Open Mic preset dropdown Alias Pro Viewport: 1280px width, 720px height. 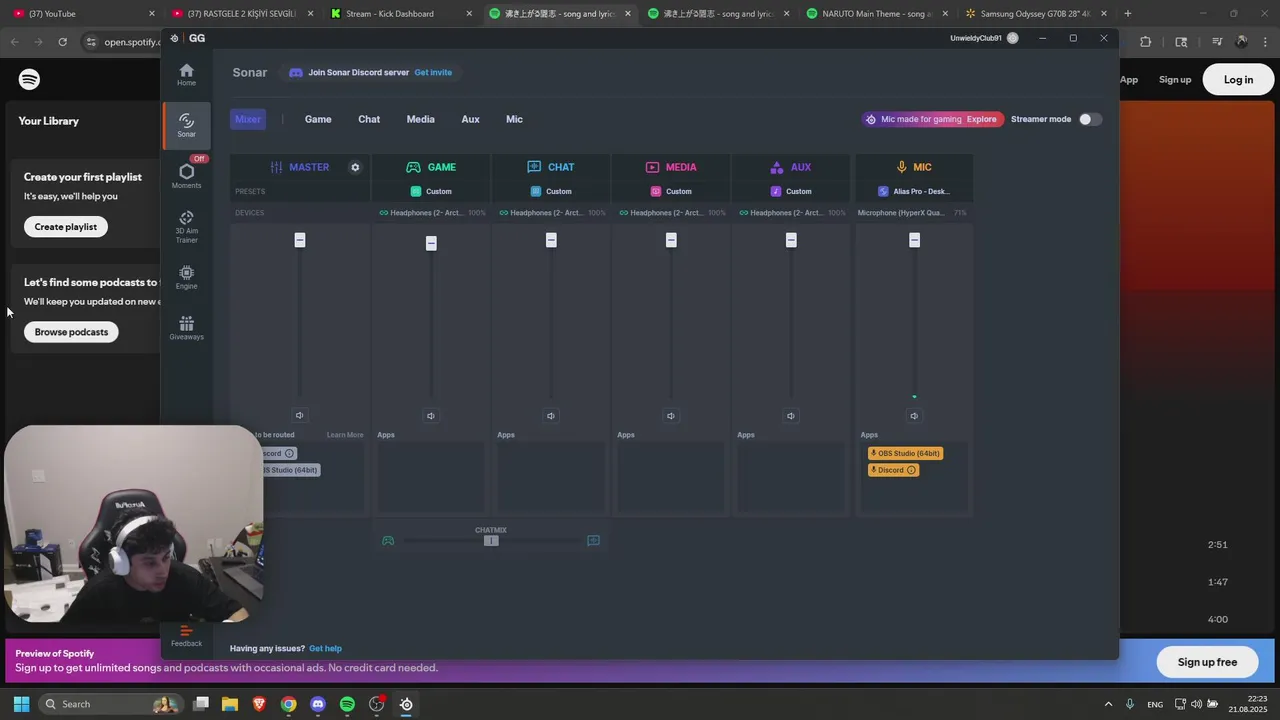(x=914, y=191)
